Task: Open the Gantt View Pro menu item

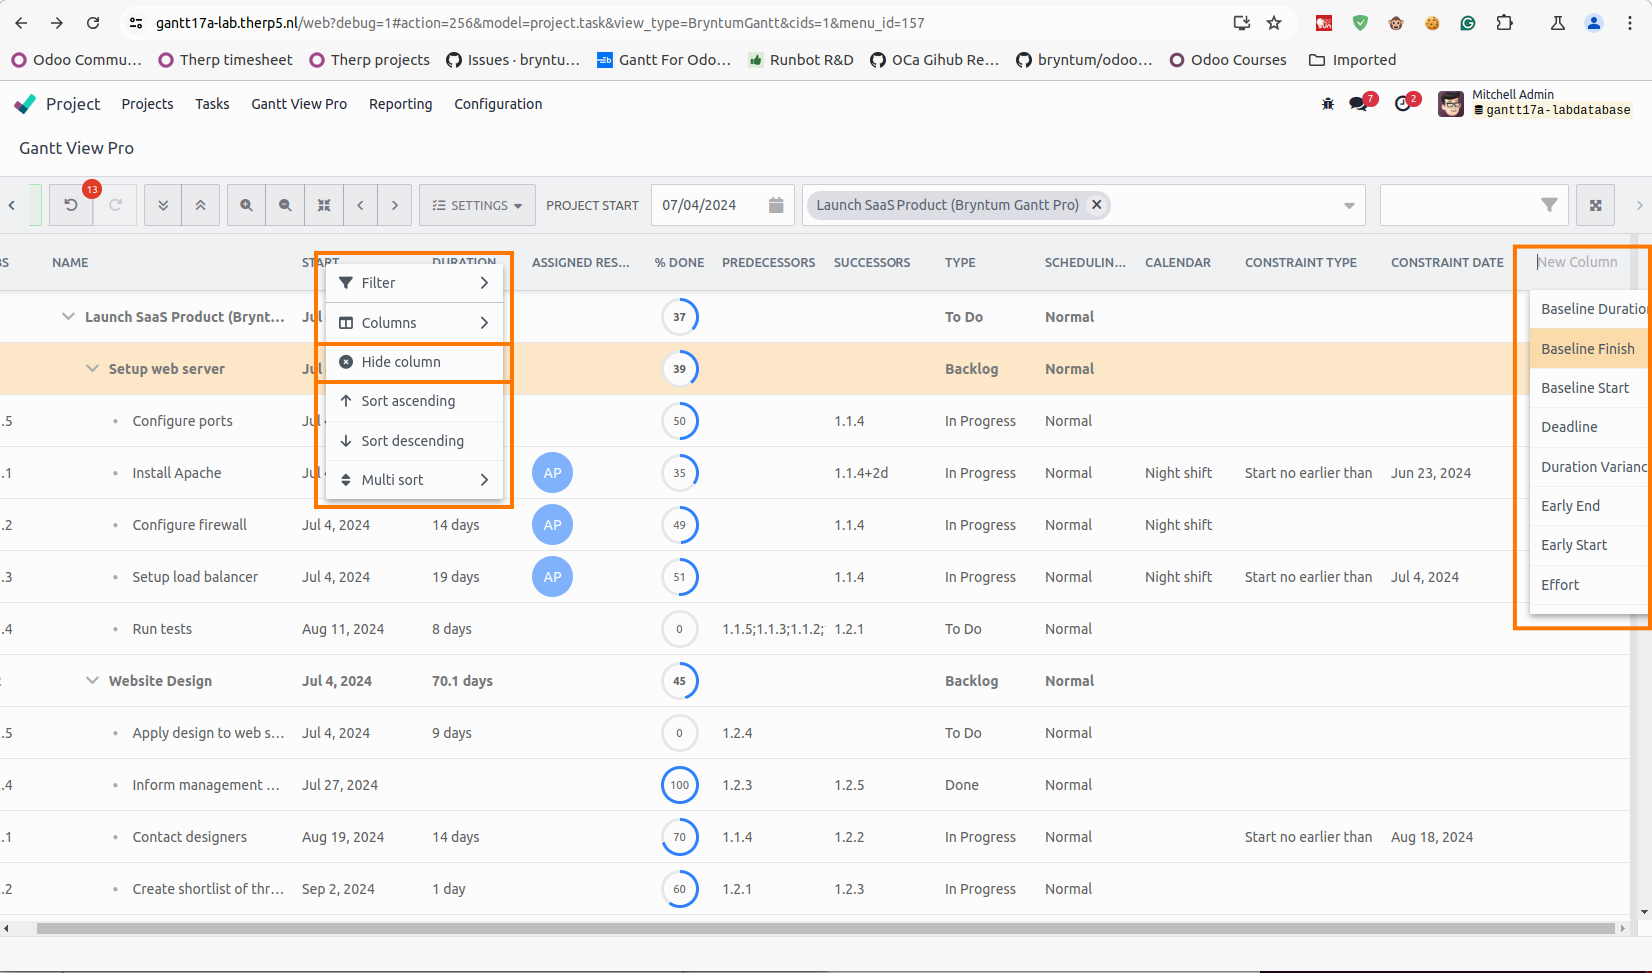Action: [x=299, y=104]
